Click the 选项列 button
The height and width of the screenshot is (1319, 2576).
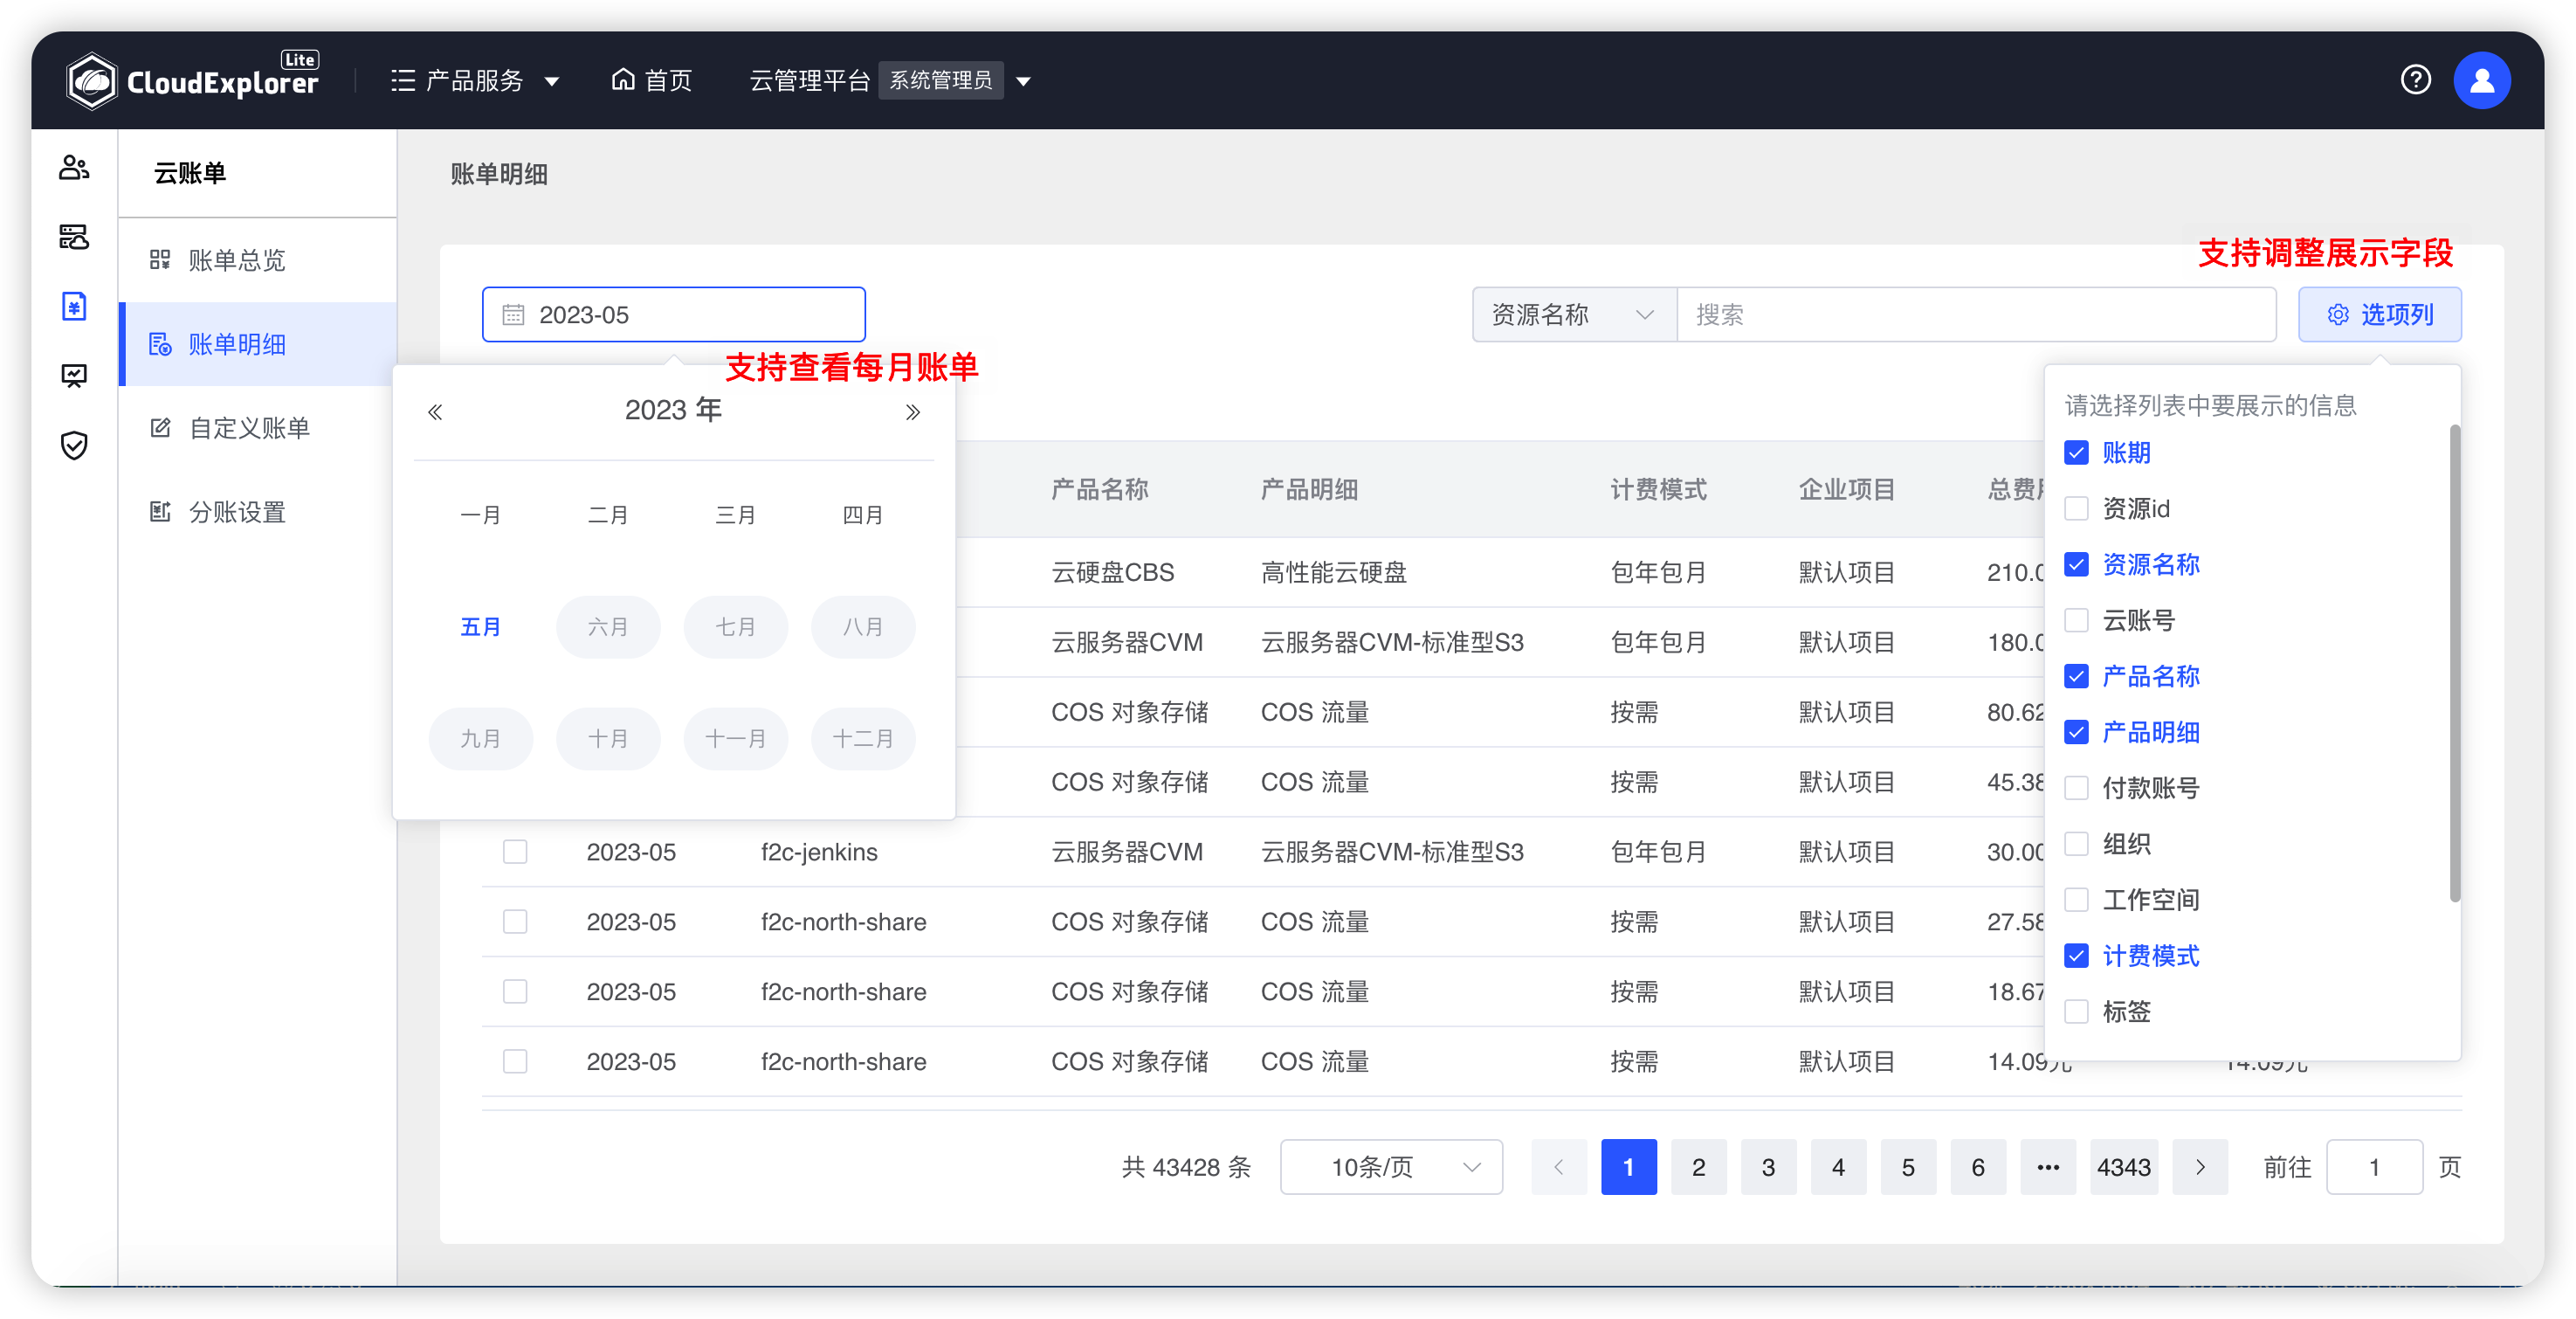pyautogui.click(x=2379, y=314)
